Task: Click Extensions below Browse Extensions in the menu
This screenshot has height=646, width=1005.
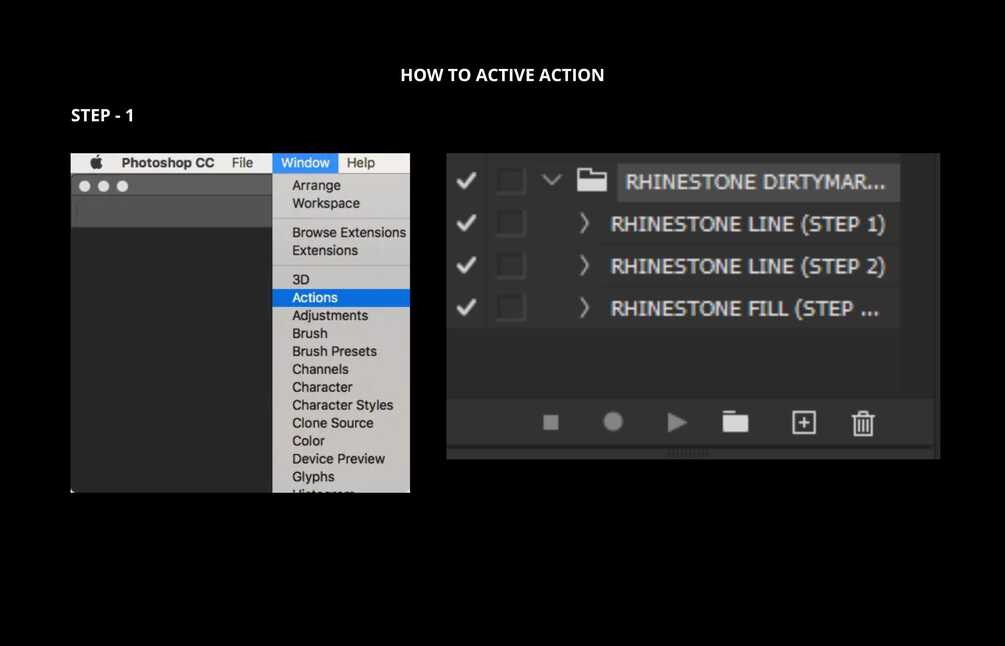Action: coord(325,250)
